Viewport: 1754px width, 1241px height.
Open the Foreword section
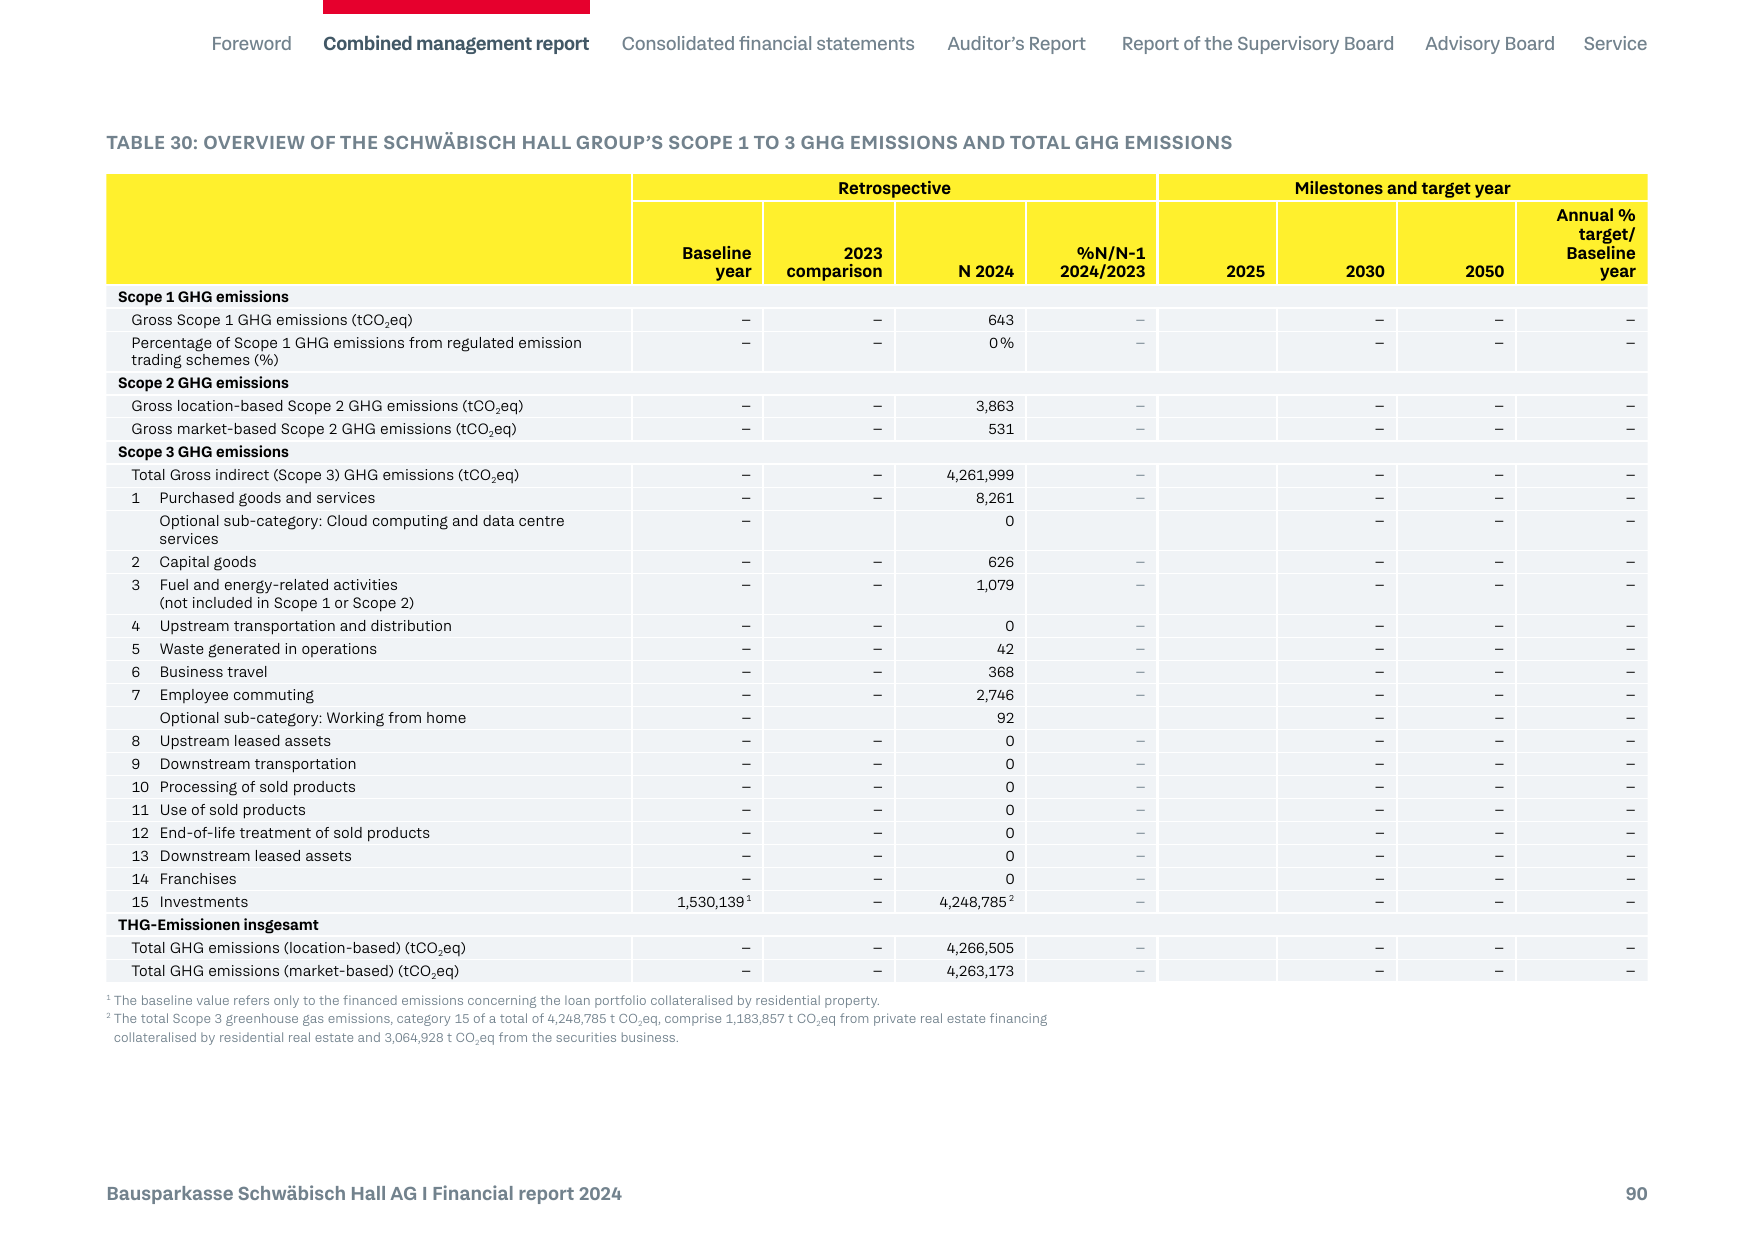click(251, 44)
